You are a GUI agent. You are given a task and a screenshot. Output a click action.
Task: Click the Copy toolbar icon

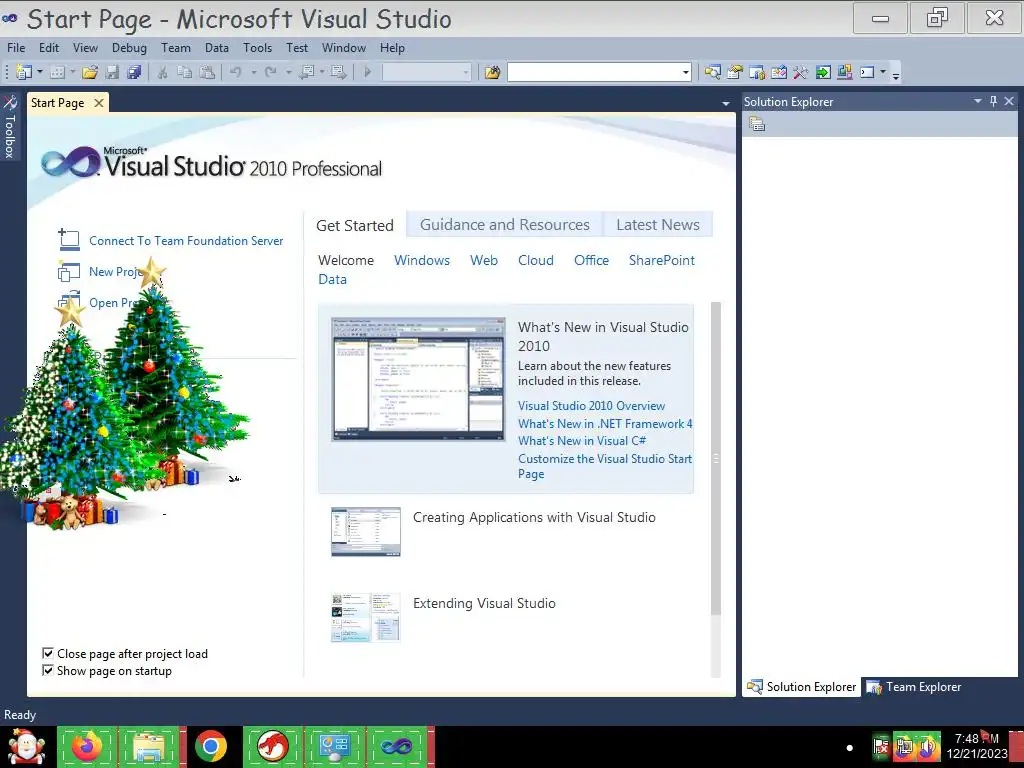tap(185, 72)
